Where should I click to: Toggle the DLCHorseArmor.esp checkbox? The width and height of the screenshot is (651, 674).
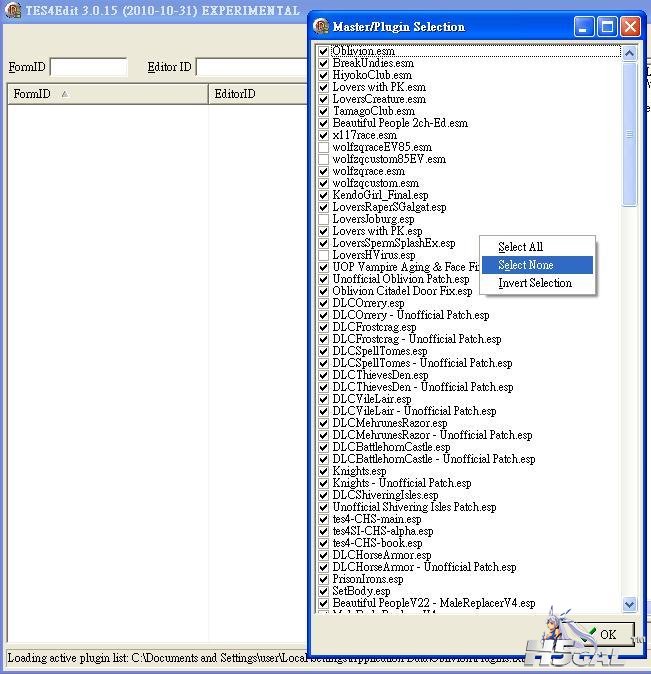323,555
